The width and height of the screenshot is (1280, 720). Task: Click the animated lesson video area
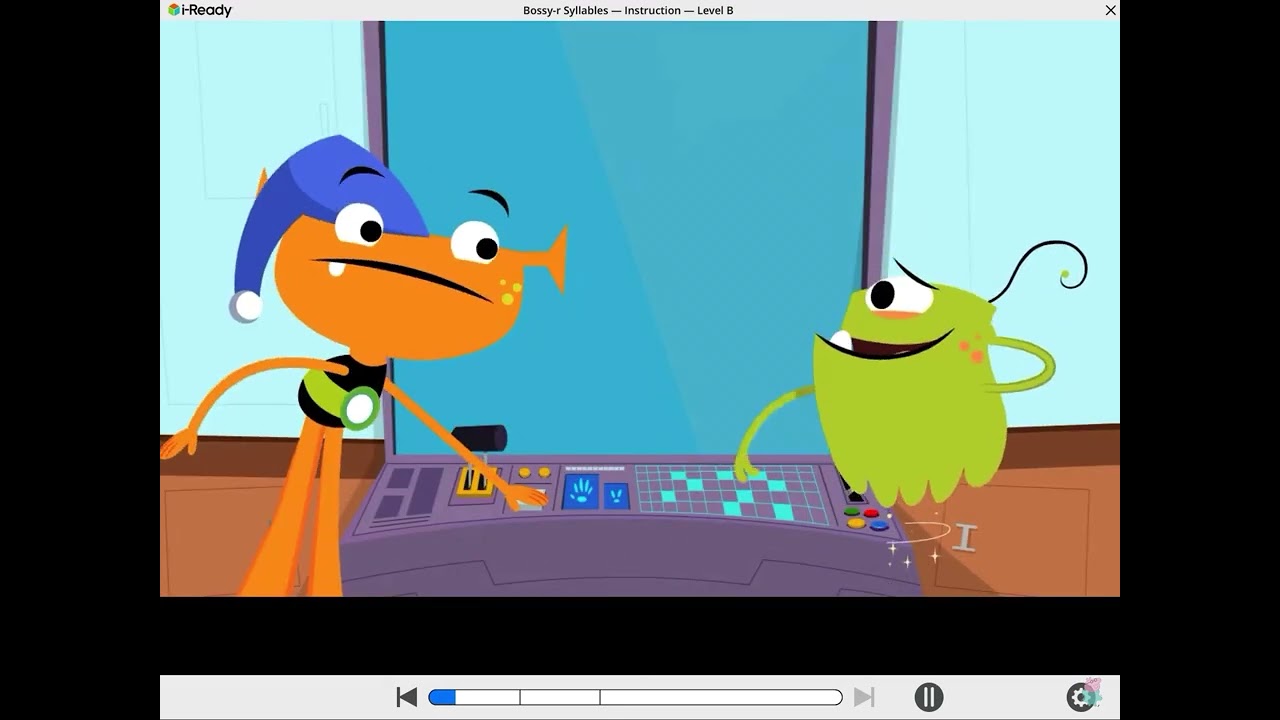pyautogui.click(x=640, y=308)
